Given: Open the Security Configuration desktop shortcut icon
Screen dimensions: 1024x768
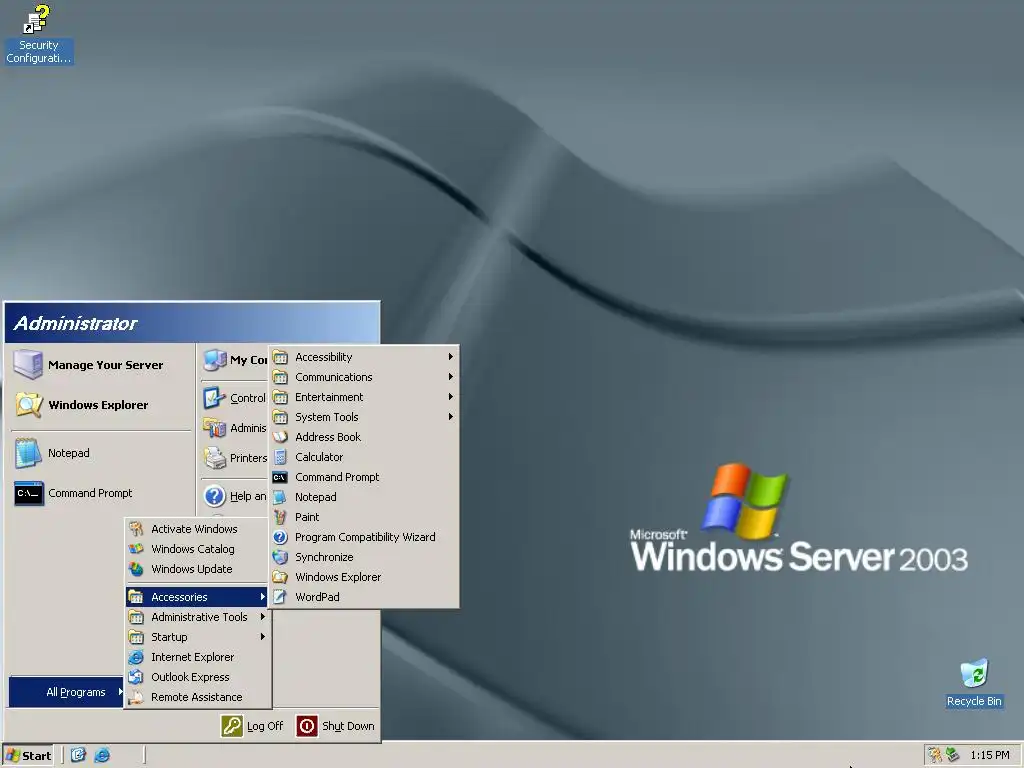Looking at the screenshot, I should point(37,19).
